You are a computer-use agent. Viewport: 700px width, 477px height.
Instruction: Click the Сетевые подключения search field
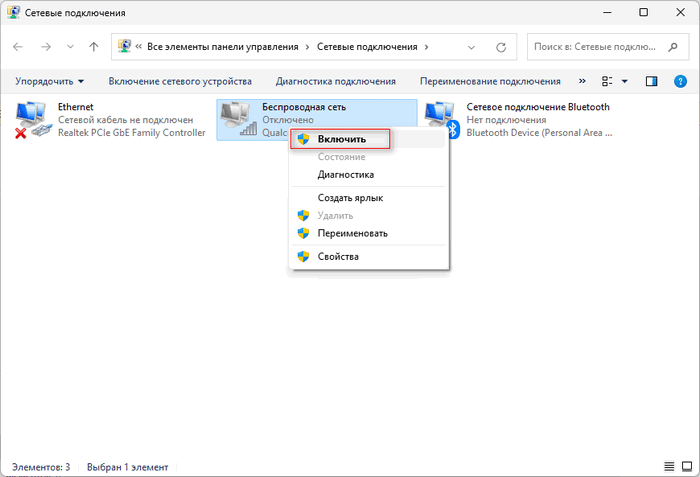point(600,47)
